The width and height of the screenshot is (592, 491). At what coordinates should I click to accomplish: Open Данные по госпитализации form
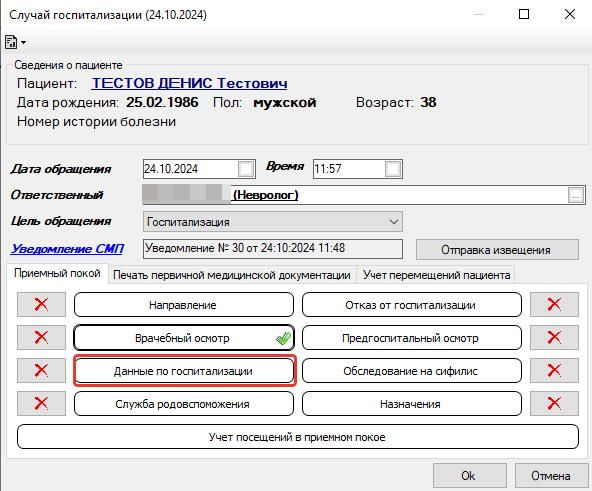184,371
